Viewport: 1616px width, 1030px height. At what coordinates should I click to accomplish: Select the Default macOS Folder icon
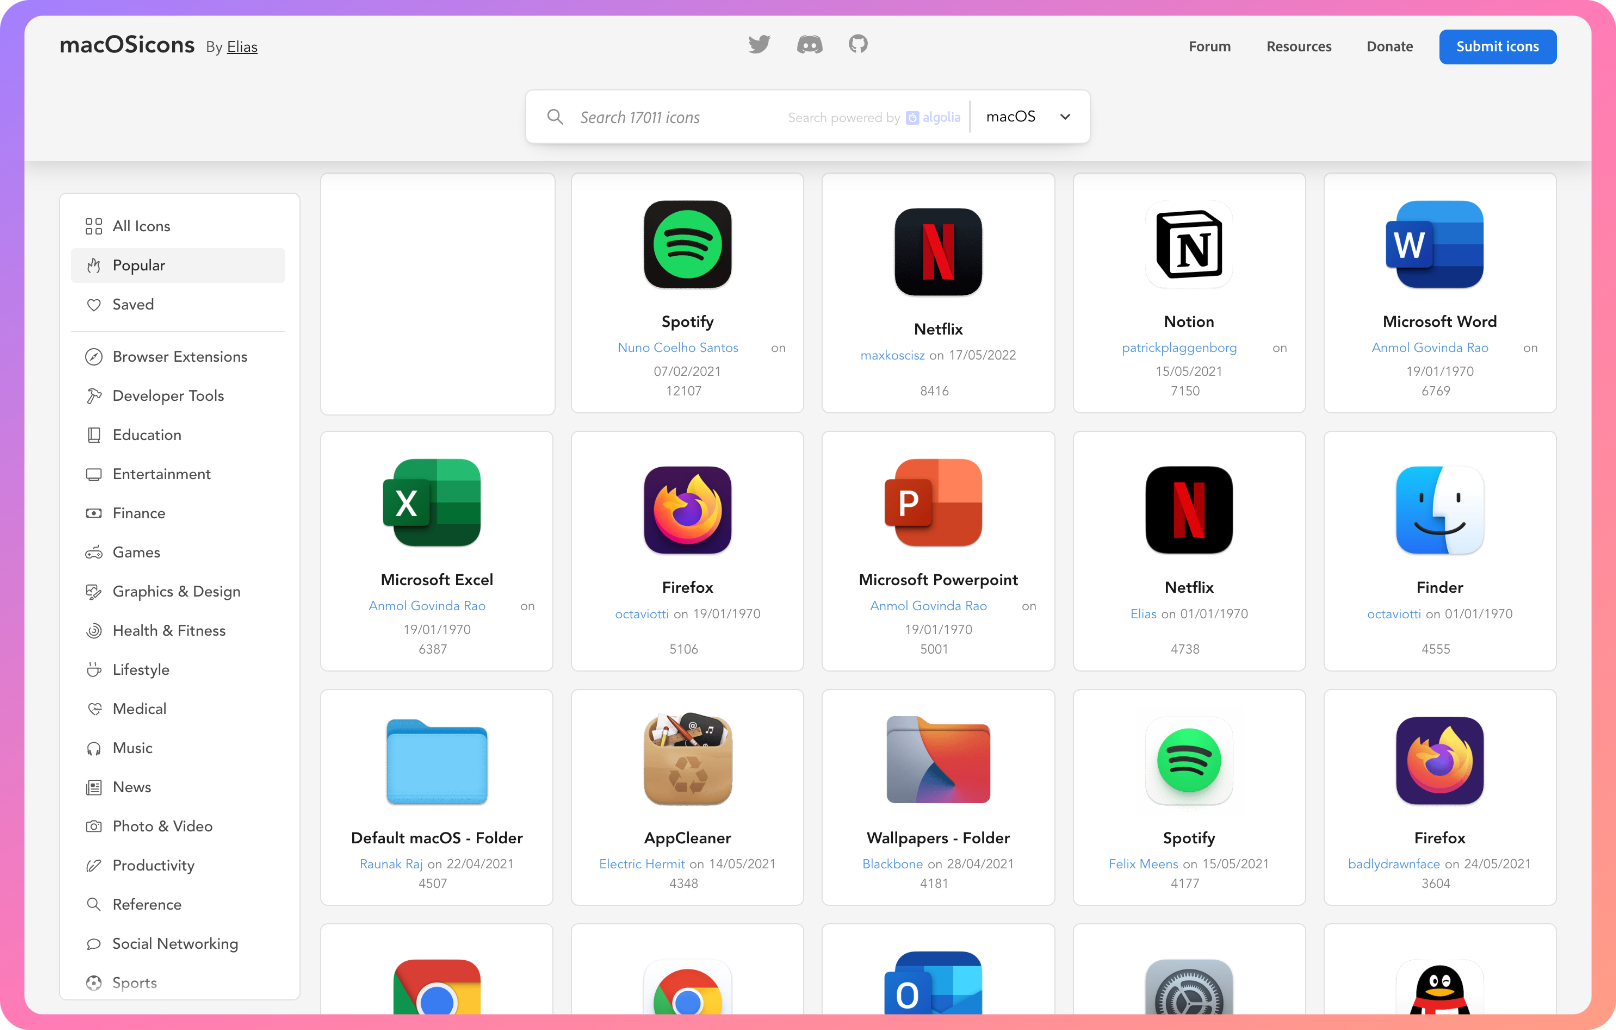pos(437,762)
